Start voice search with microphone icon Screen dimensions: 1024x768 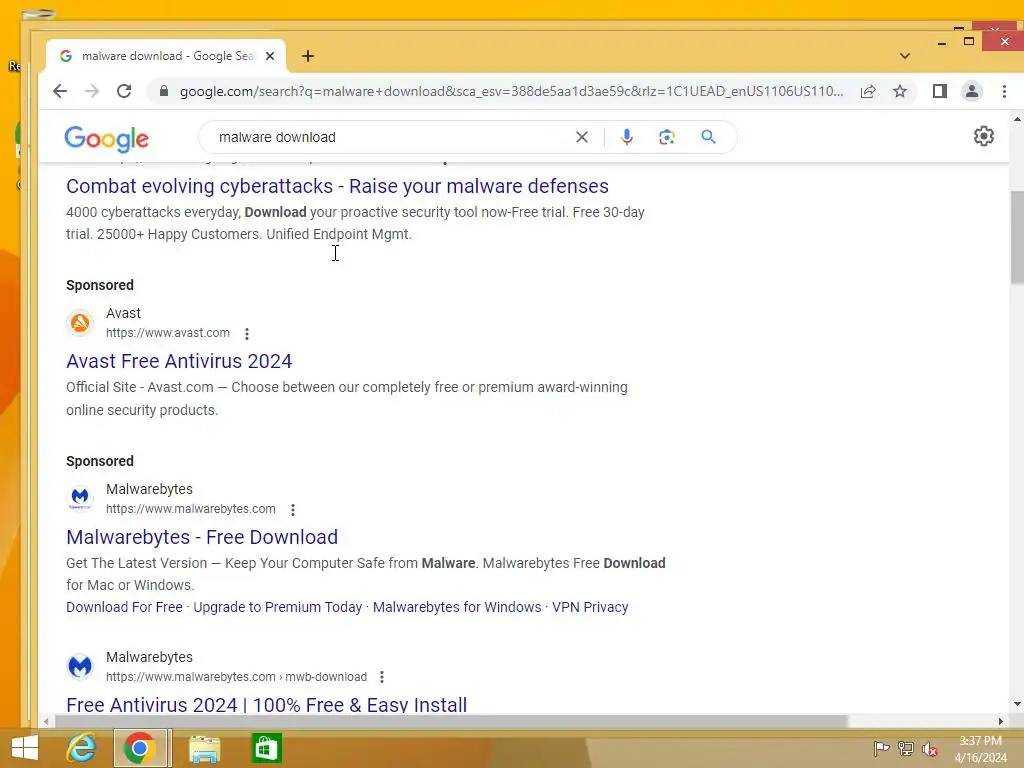[x=627, y=137]
